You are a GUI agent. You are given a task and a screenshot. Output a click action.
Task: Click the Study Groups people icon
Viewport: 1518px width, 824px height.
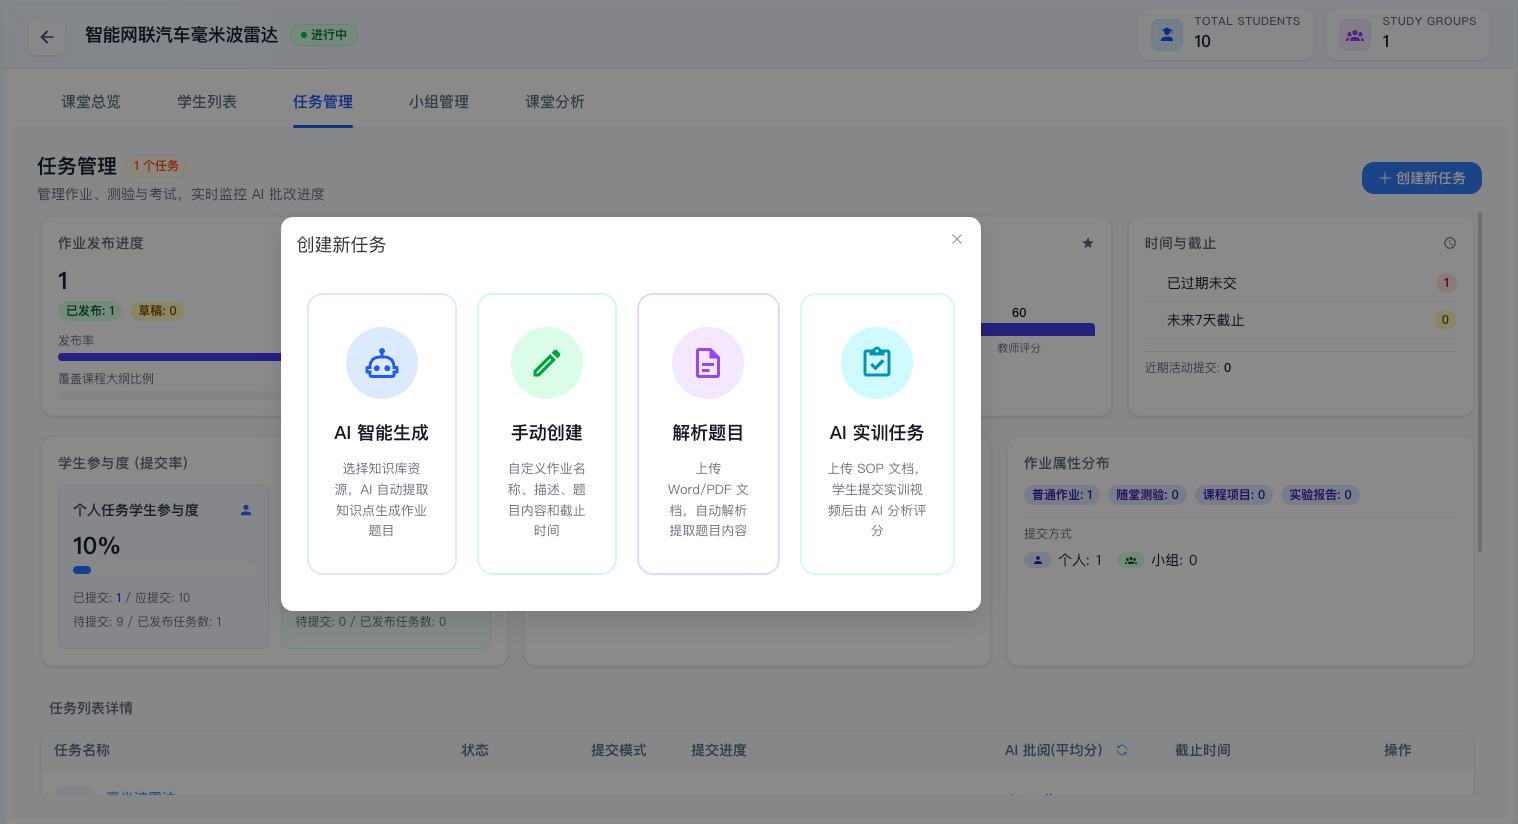(x=1355, y=35)
